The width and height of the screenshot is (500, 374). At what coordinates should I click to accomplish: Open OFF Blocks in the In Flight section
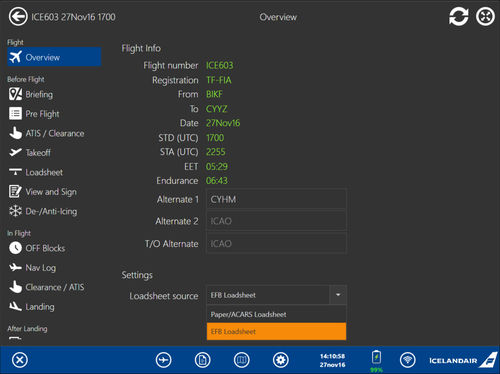point(37,248)
